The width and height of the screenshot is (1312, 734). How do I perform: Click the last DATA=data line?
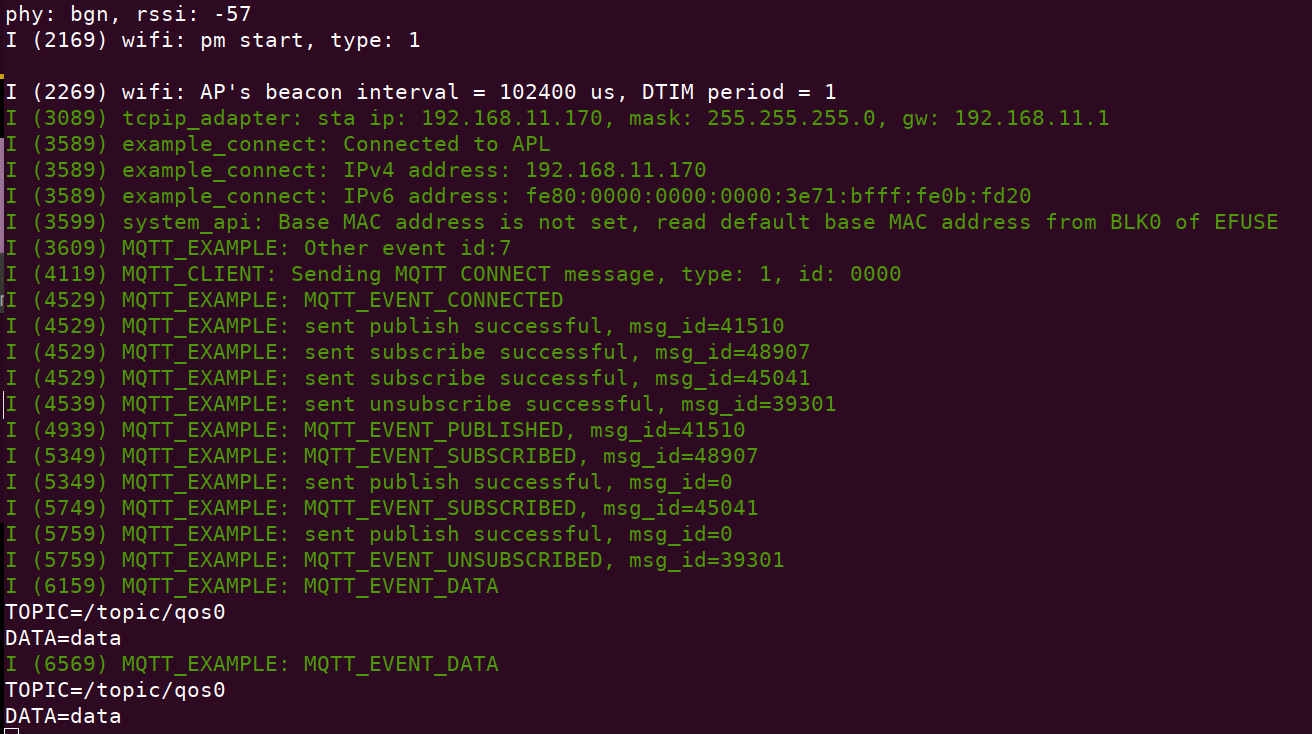pos(63,716)
